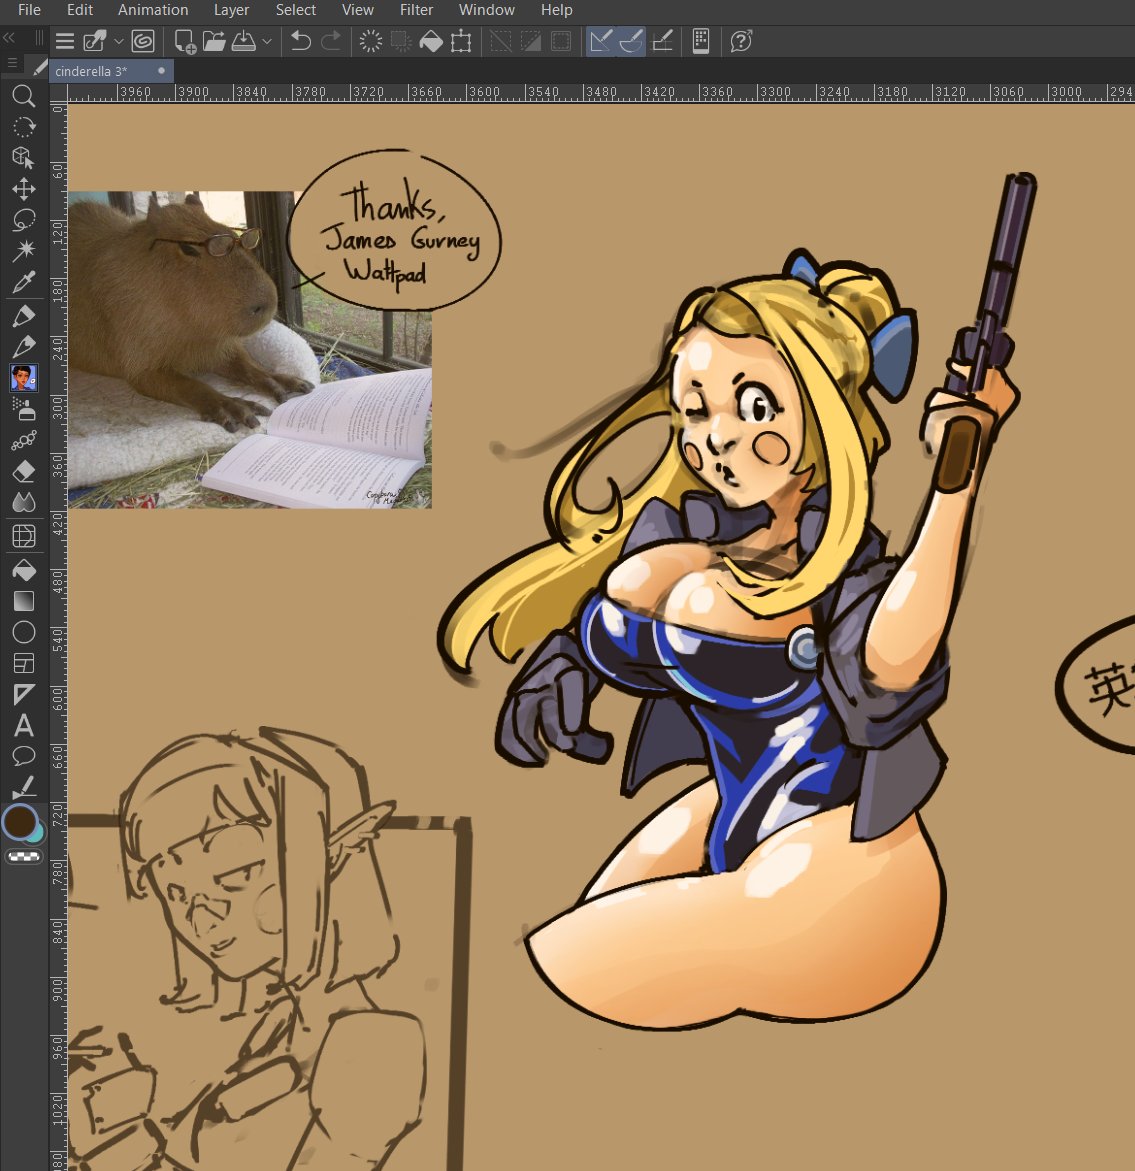
Task: Toggle Snap to Special Ruler
Action: [631, 41]
